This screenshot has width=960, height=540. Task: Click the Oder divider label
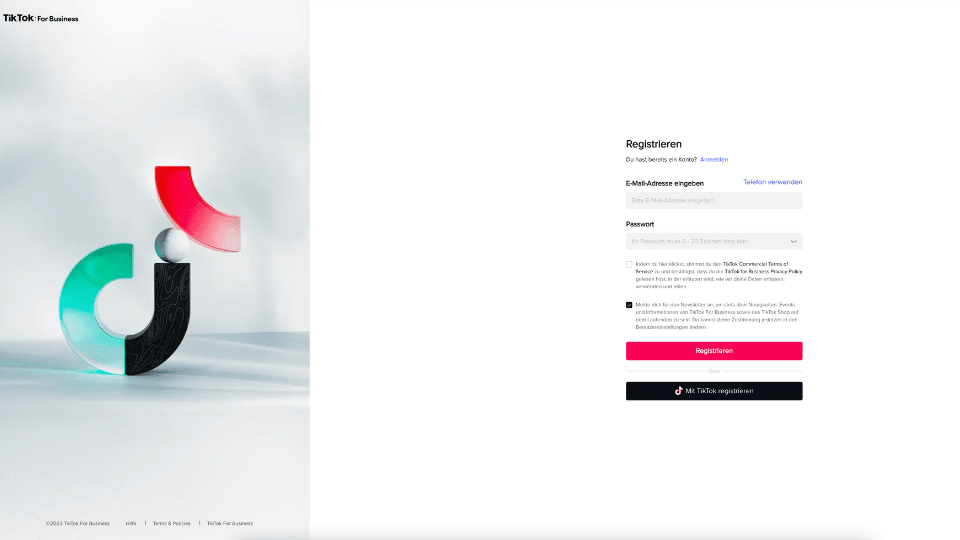point(714,371)
